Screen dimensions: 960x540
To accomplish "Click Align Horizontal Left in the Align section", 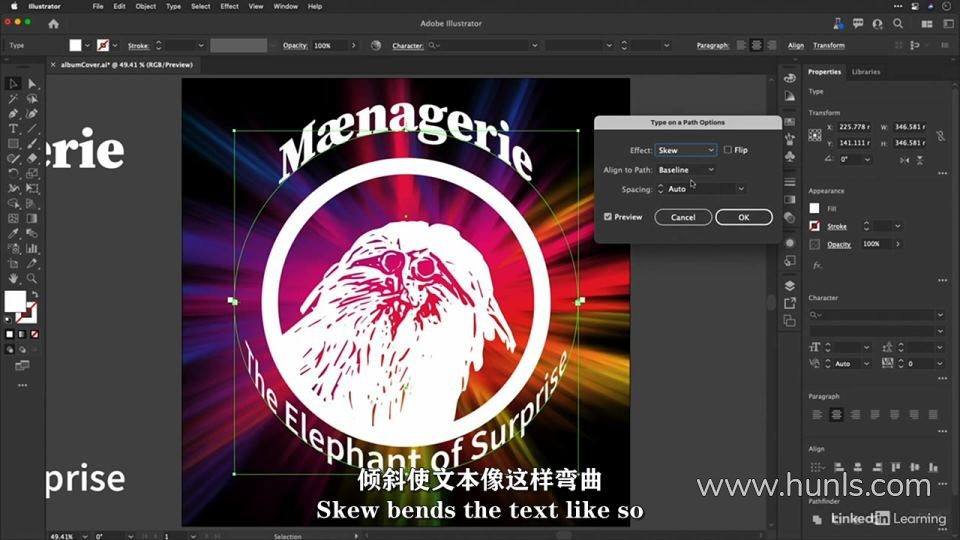I will pyautogui.click(x=839, y=467).
